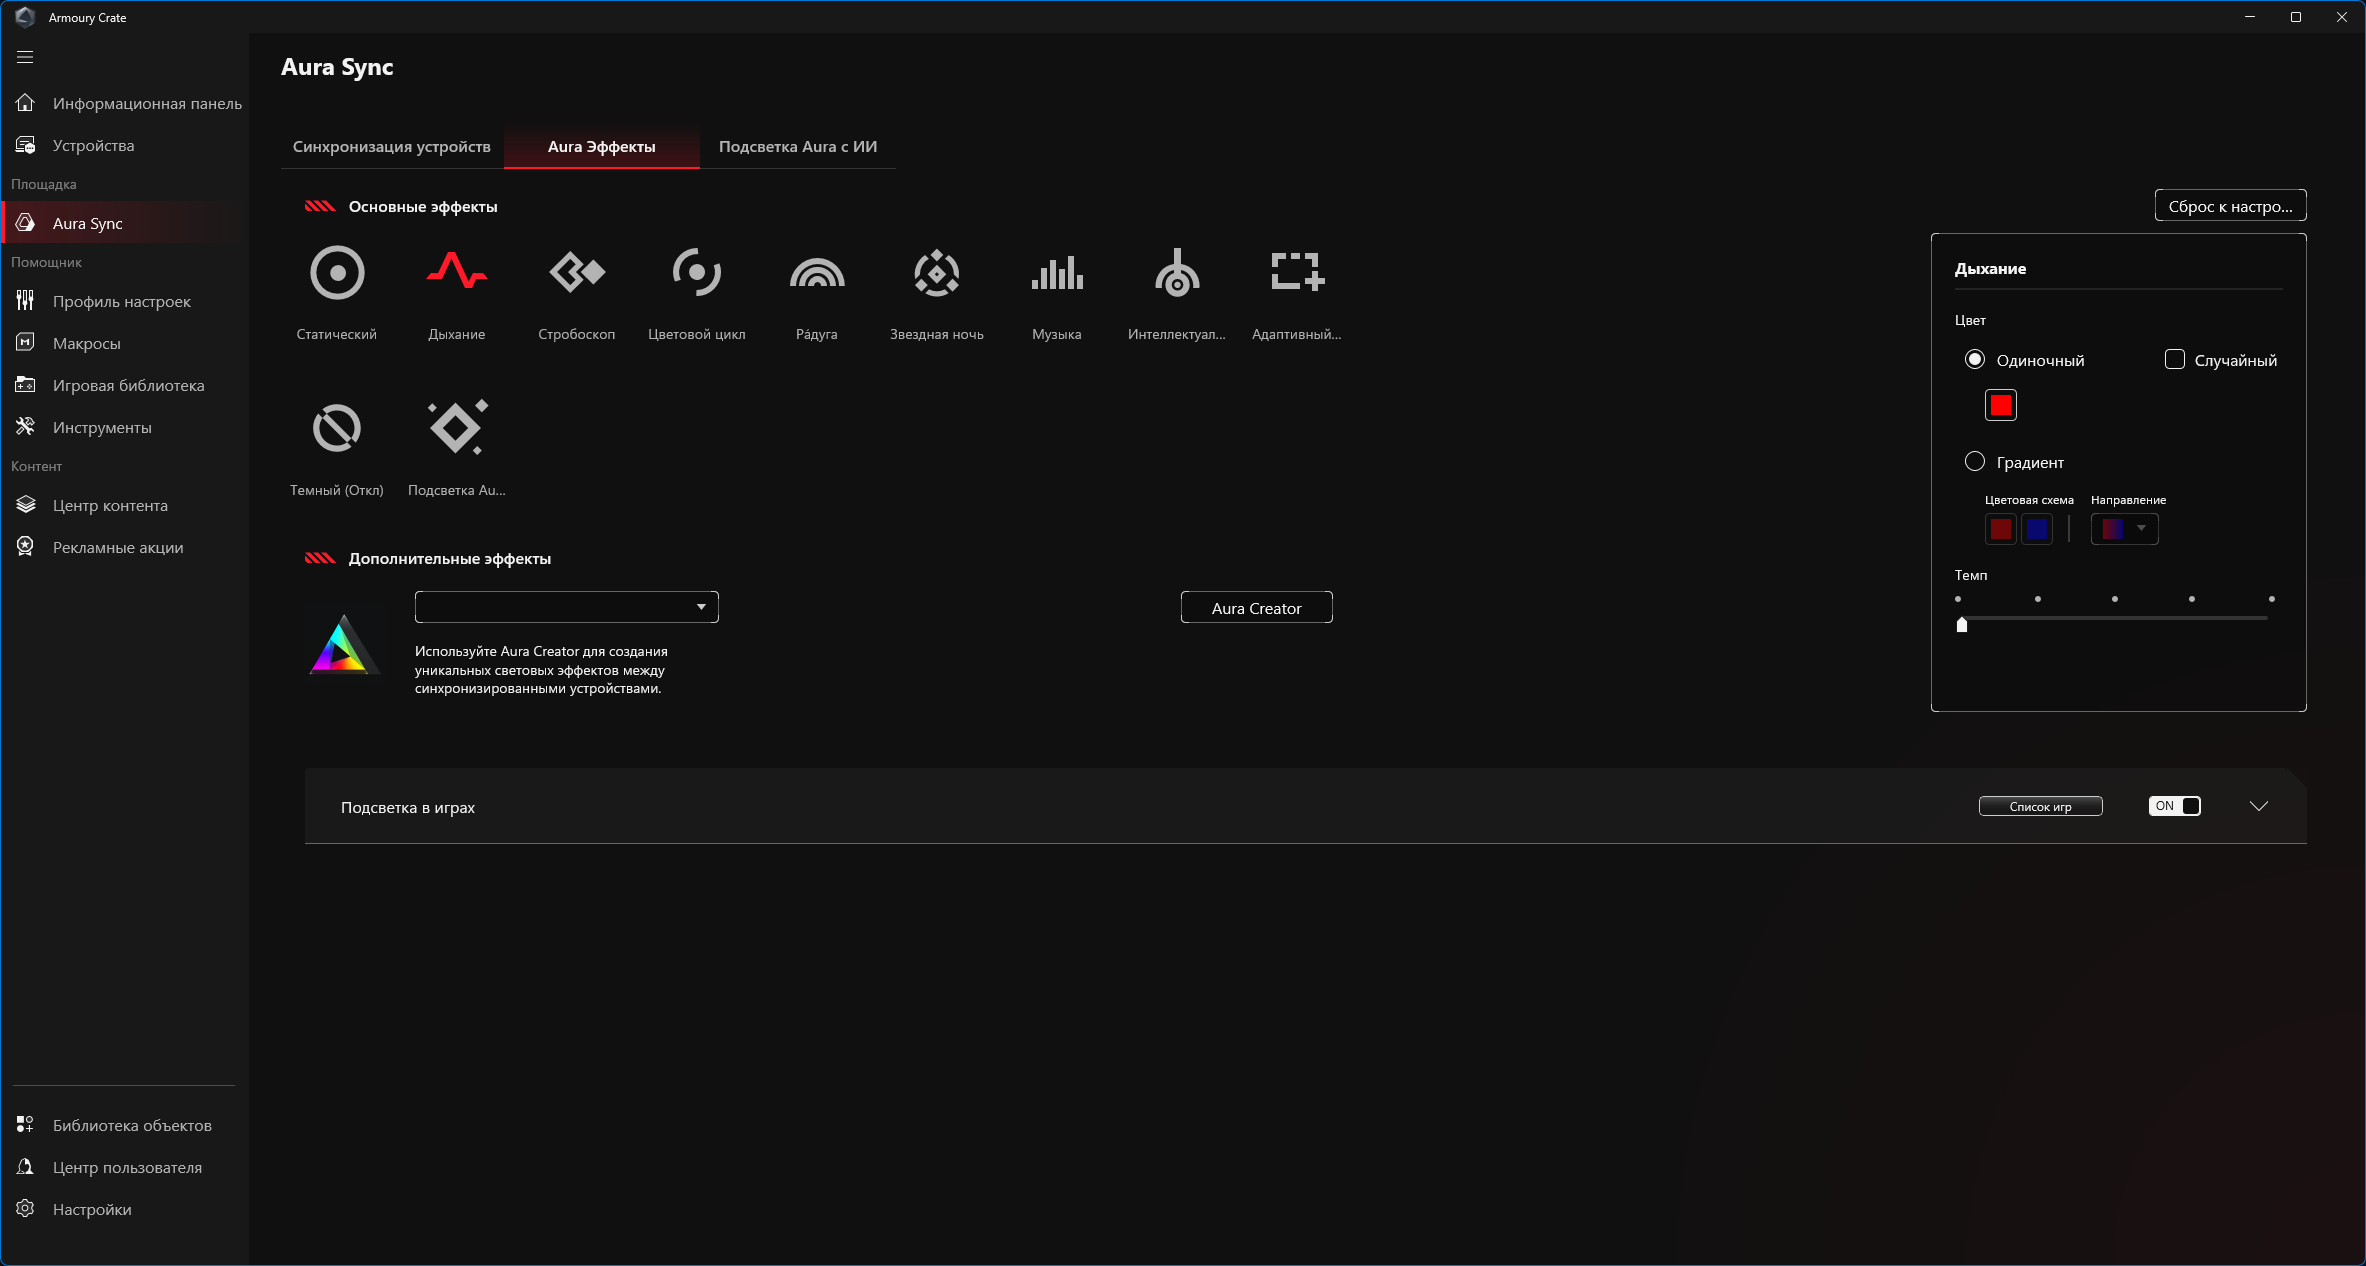The width and height of the screenshot is (2366, 1266).
Task: Open Устройства devices page
Action: click(125, 145)
